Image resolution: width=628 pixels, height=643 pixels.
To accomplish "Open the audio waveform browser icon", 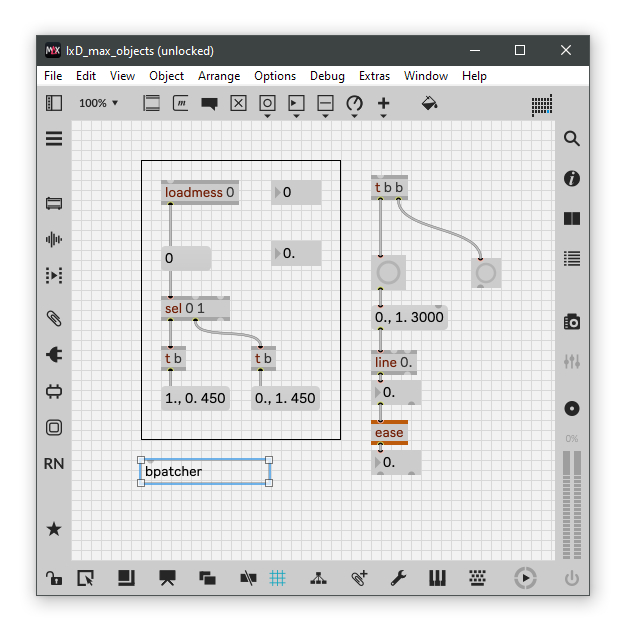I will [54, 239].
